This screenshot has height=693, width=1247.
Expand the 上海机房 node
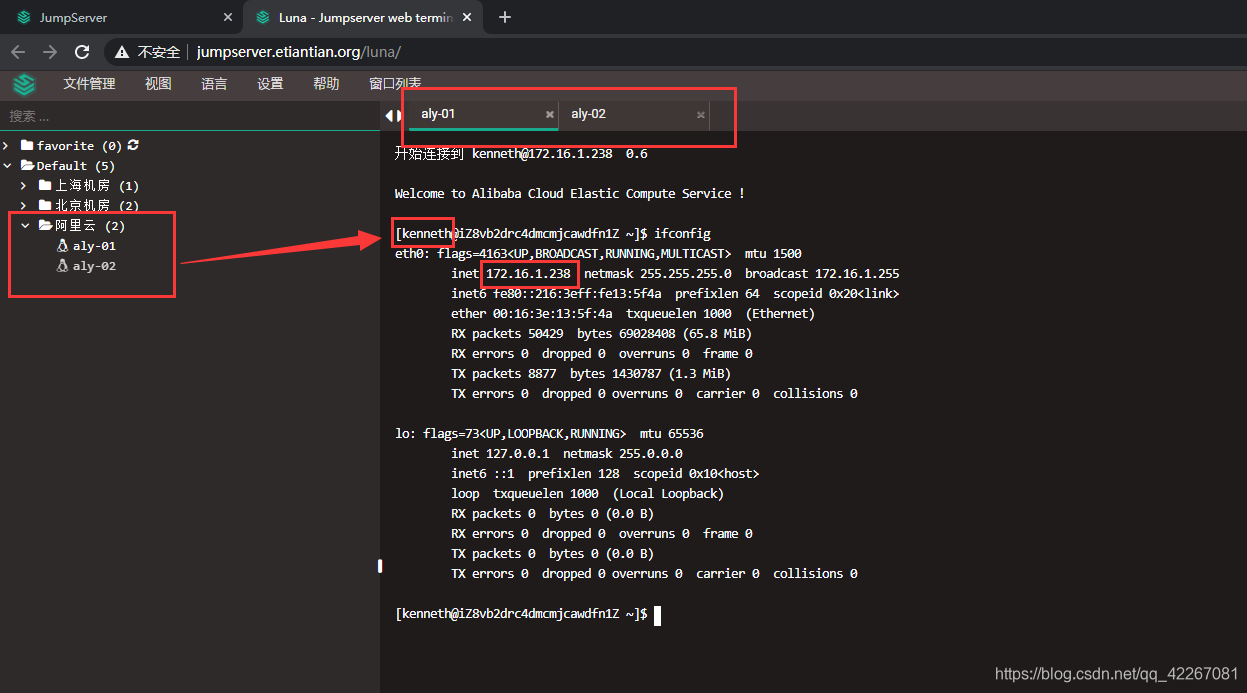[x=25, y=185]
